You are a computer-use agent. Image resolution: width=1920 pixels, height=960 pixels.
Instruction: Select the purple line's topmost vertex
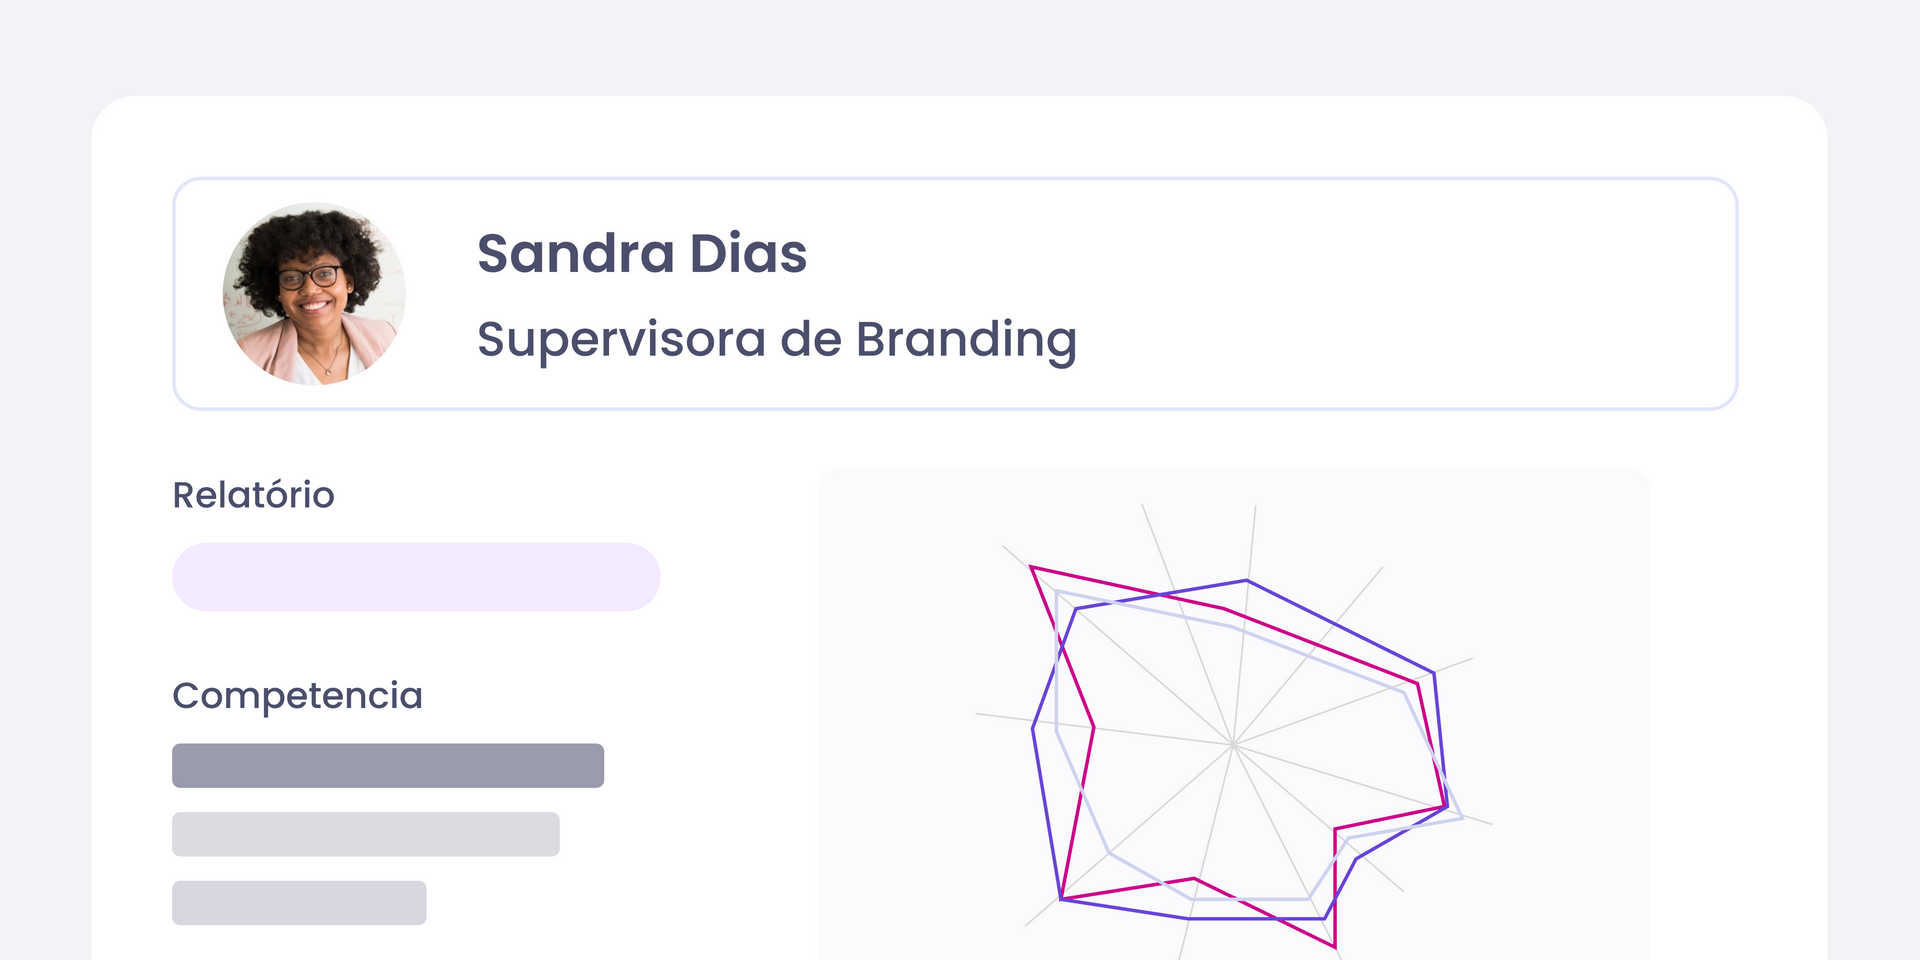tap(1247, 580)
